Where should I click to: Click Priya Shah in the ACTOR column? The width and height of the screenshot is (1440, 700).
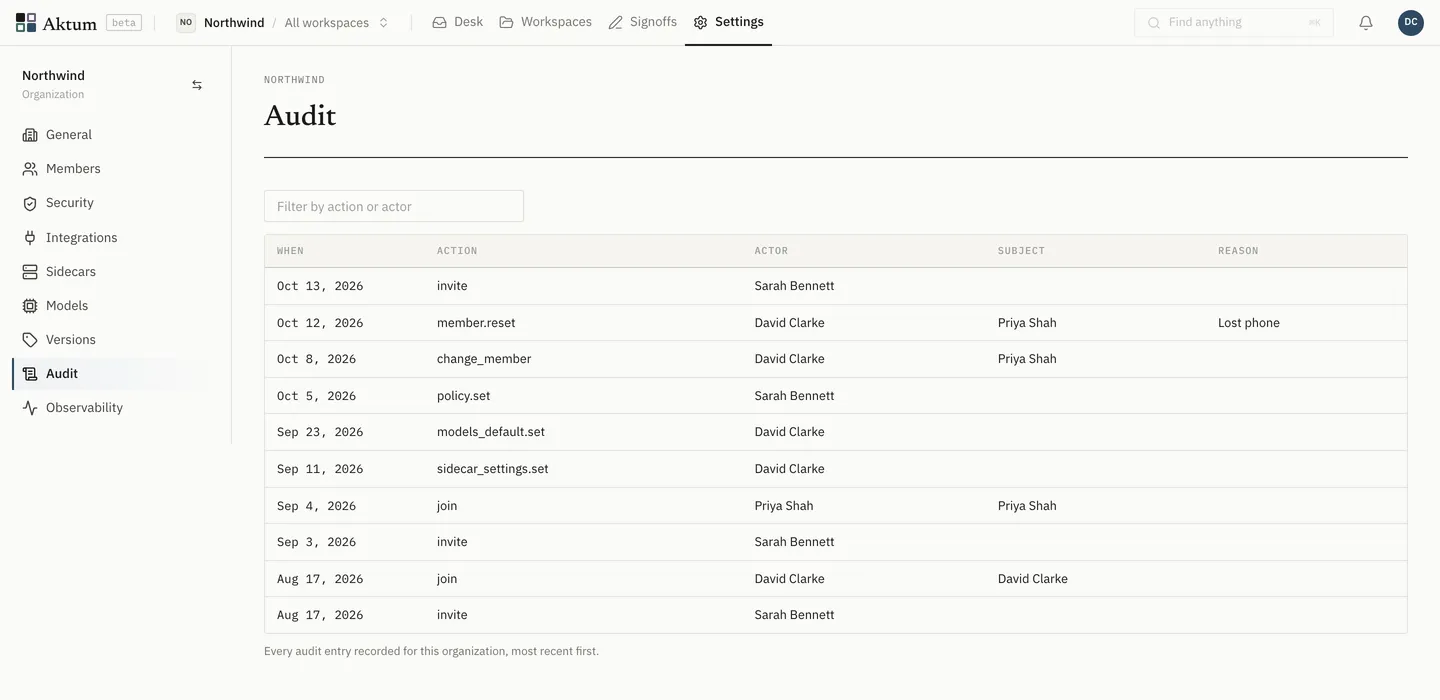click(x=784, y=506)
